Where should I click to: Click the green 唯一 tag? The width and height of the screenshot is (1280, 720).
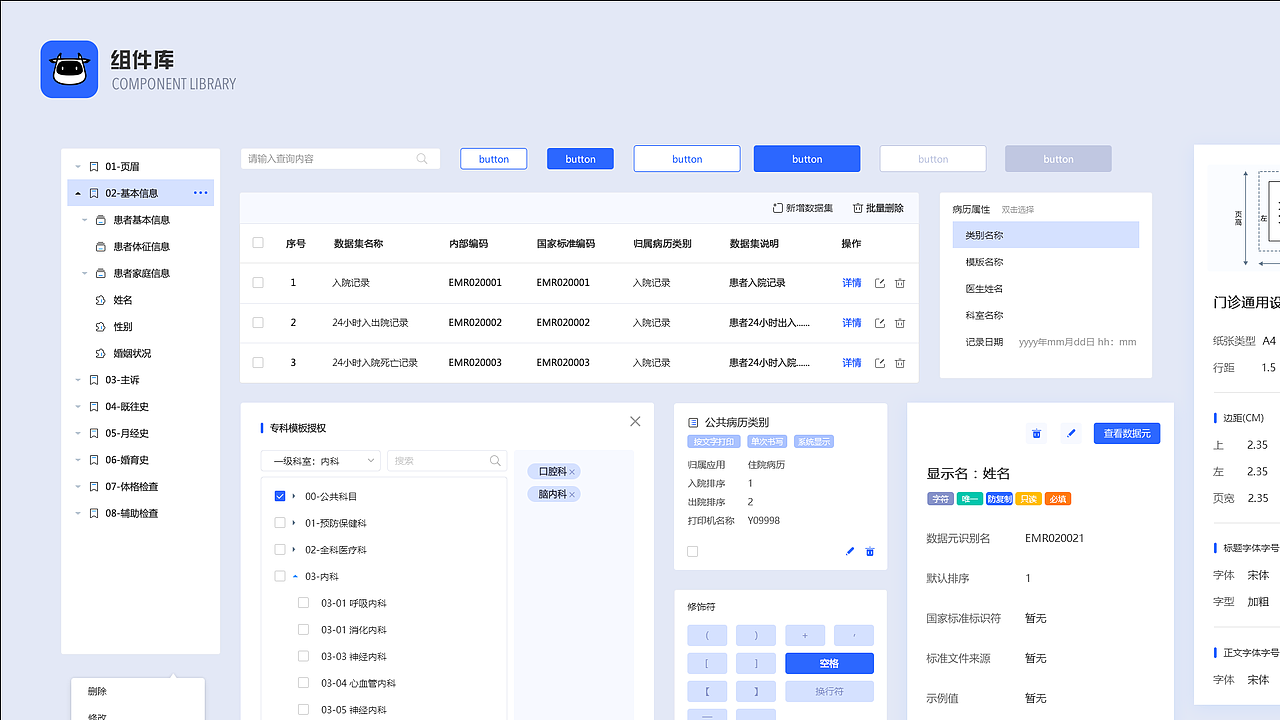pos(970,498)
